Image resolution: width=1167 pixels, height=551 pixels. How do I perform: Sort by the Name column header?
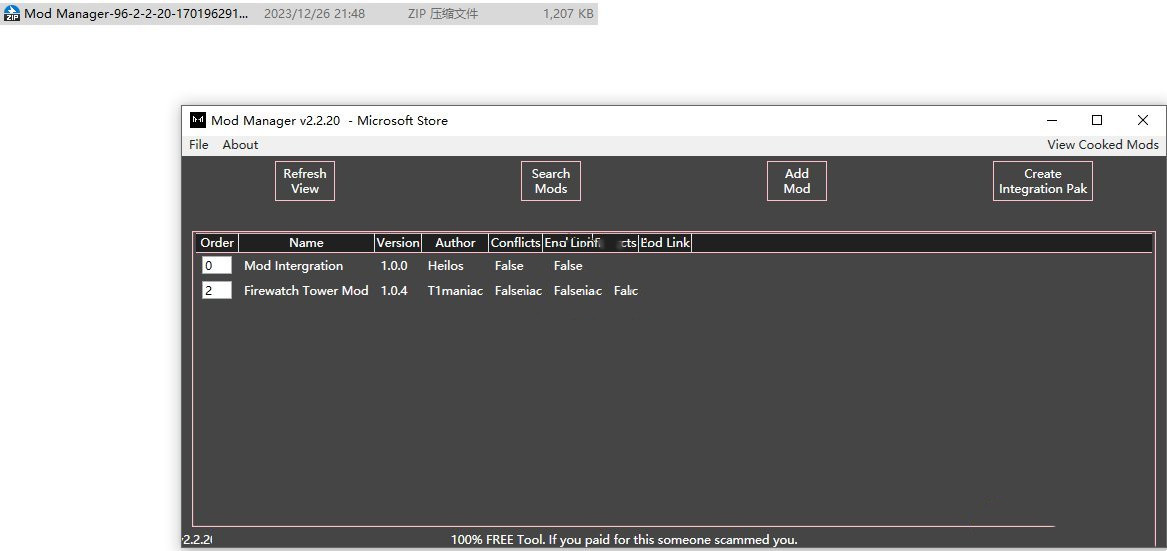[306, 243]
